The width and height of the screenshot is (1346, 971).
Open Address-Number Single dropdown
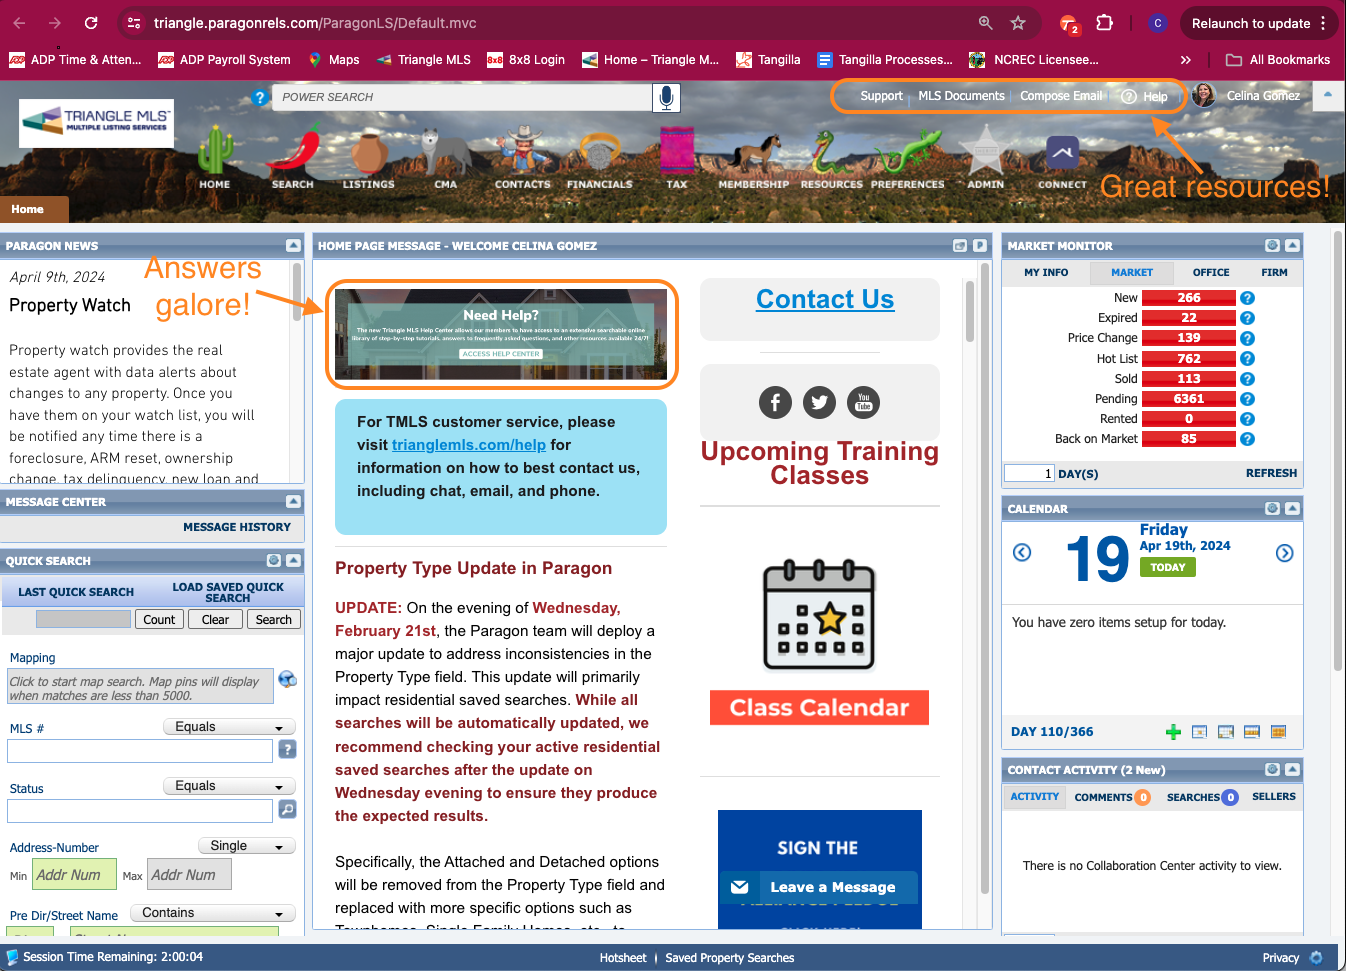coord(246,846)
